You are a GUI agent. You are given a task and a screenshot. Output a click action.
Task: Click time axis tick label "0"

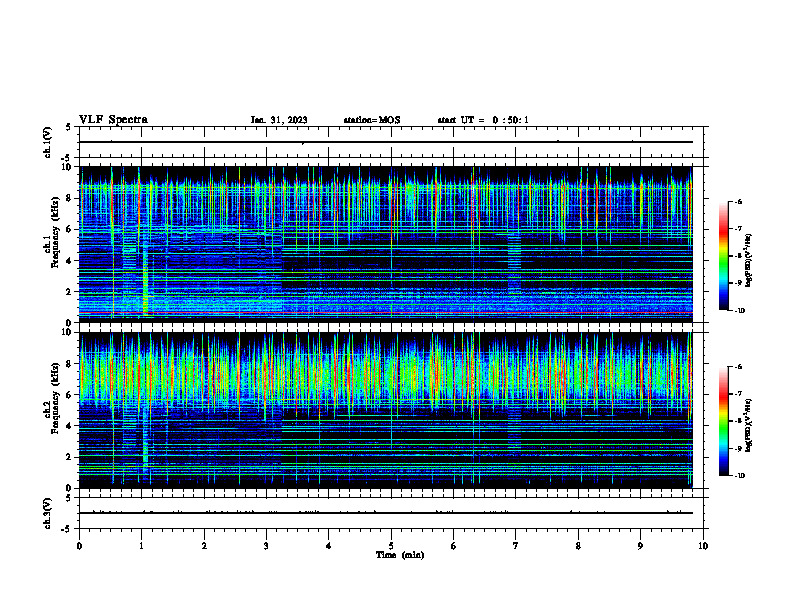click(x=79, y=546)
